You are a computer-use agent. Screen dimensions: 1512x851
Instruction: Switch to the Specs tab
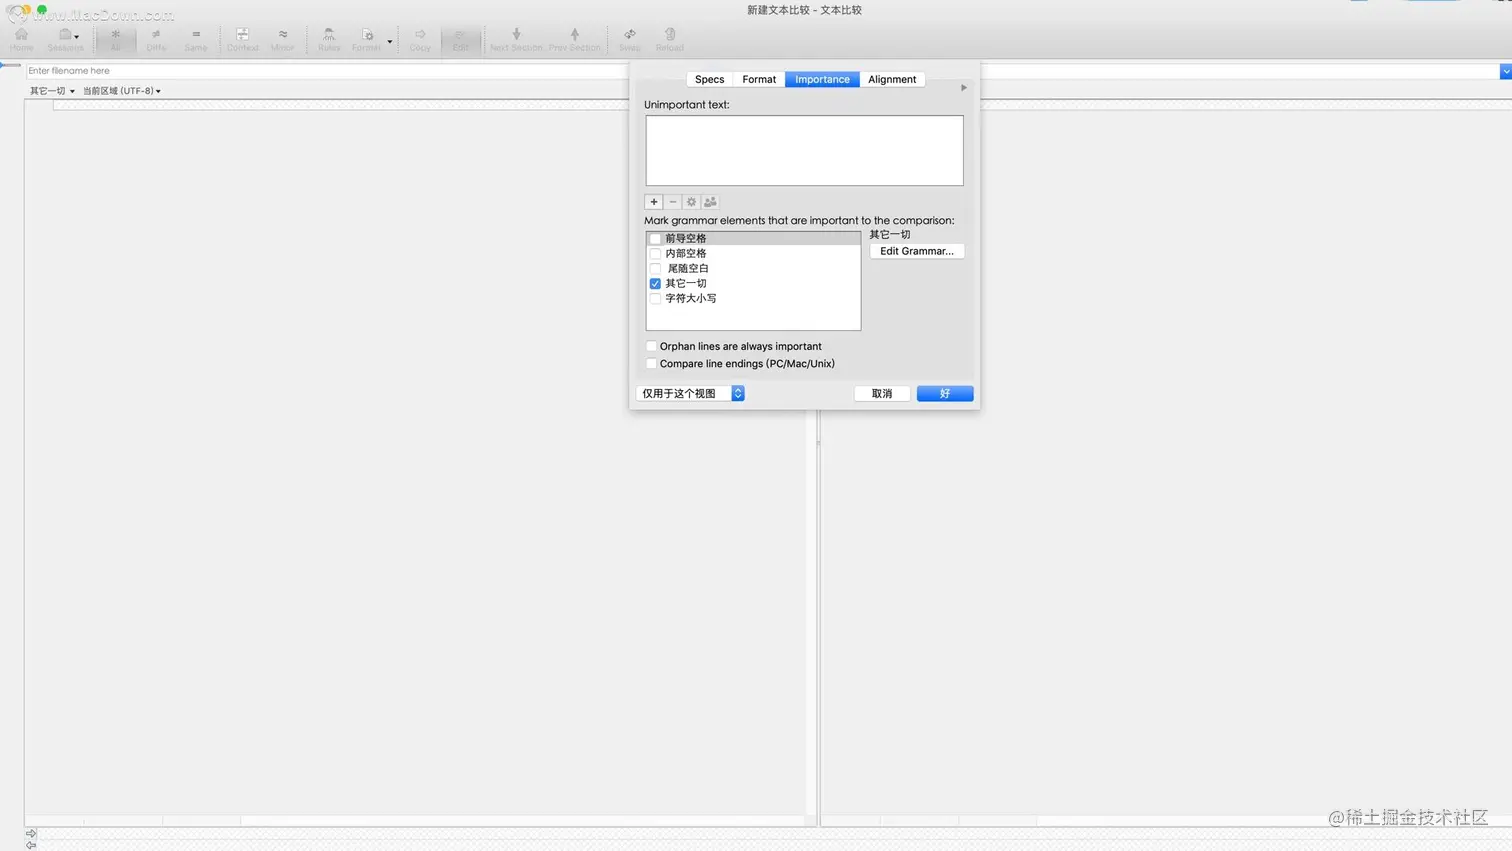pos(709,79)
